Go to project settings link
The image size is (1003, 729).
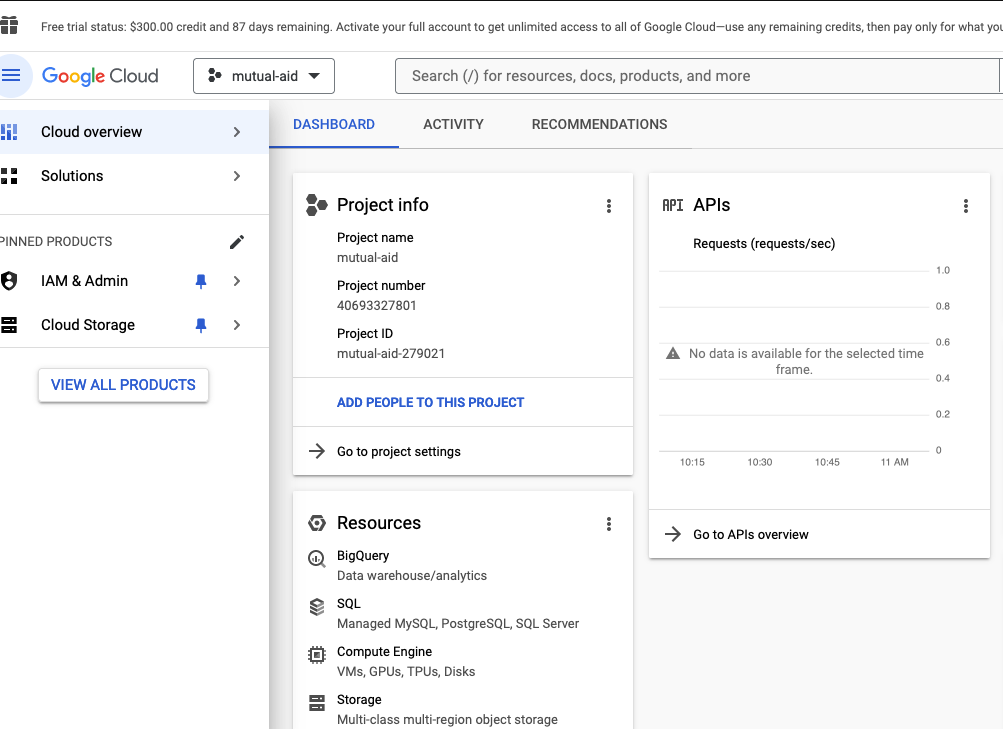(399, 451)
